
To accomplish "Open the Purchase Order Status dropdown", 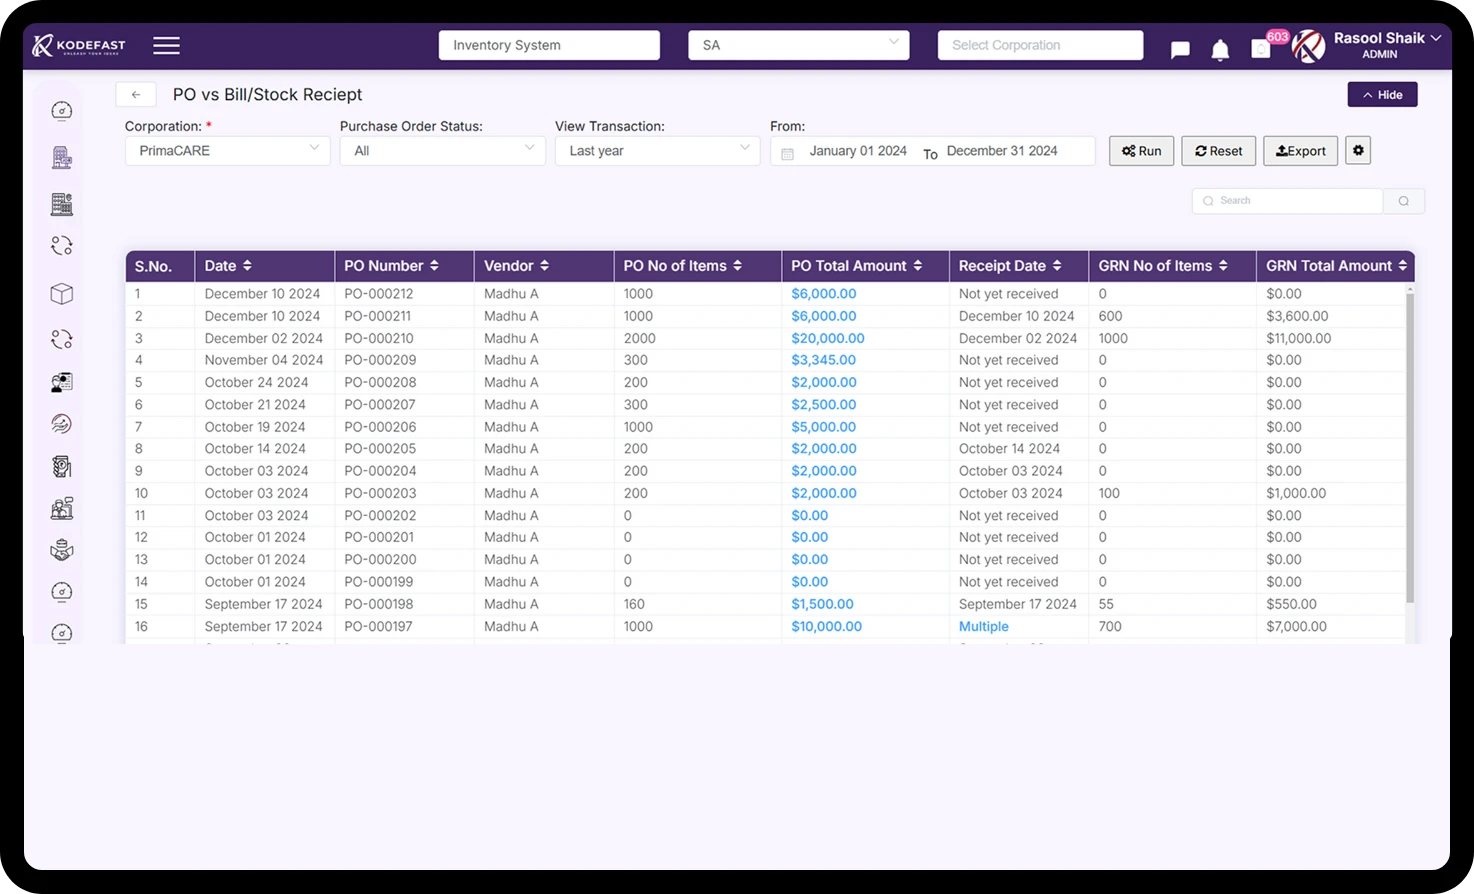I will [x=443, y=151].
